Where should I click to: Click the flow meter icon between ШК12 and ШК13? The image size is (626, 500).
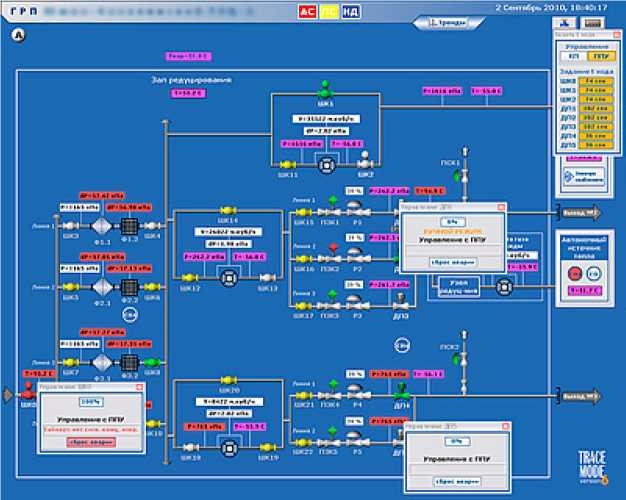(x=230, y=278)
